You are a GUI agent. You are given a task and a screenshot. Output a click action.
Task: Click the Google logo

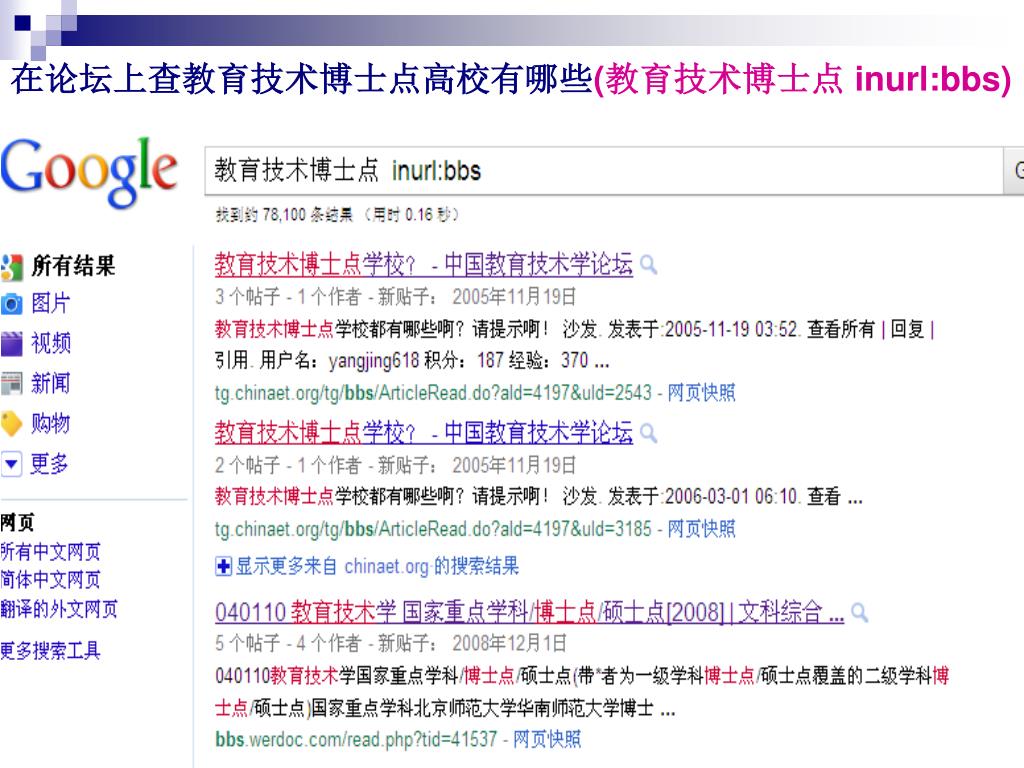point(89,172)
